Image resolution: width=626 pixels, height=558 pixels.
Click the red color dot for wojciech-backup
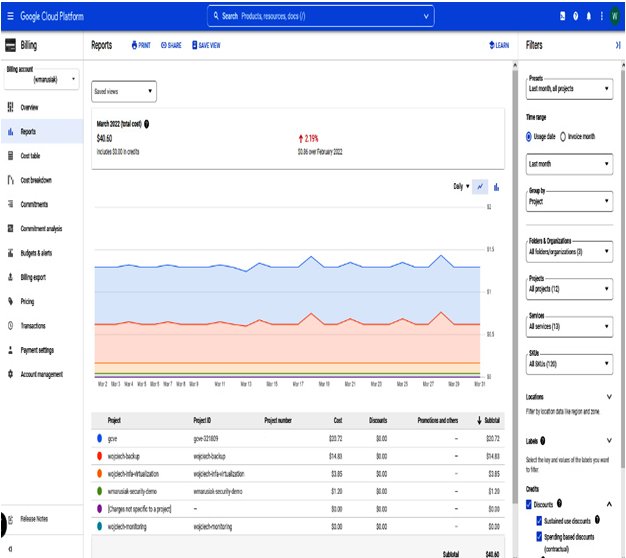pyautogui.click(x=99, y=456)
